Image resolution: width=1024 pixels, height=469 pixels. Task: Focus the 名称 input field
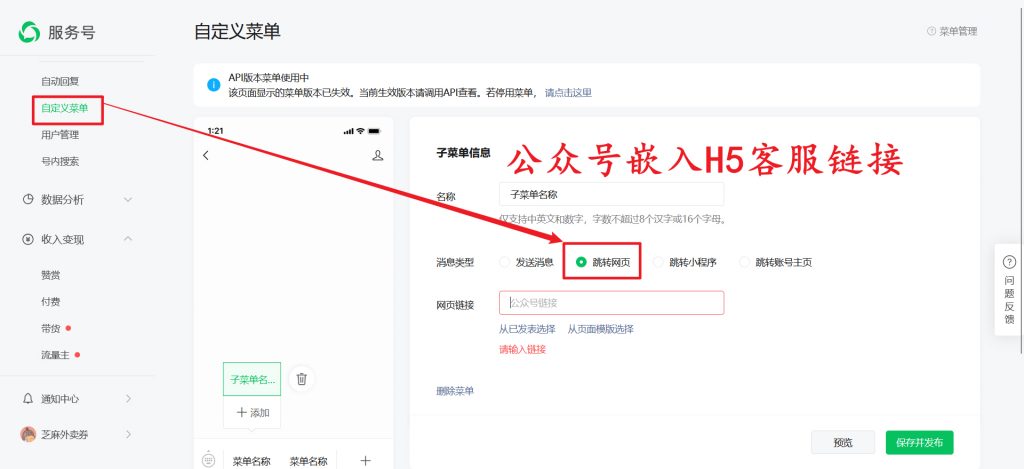[x=611, y=194]
